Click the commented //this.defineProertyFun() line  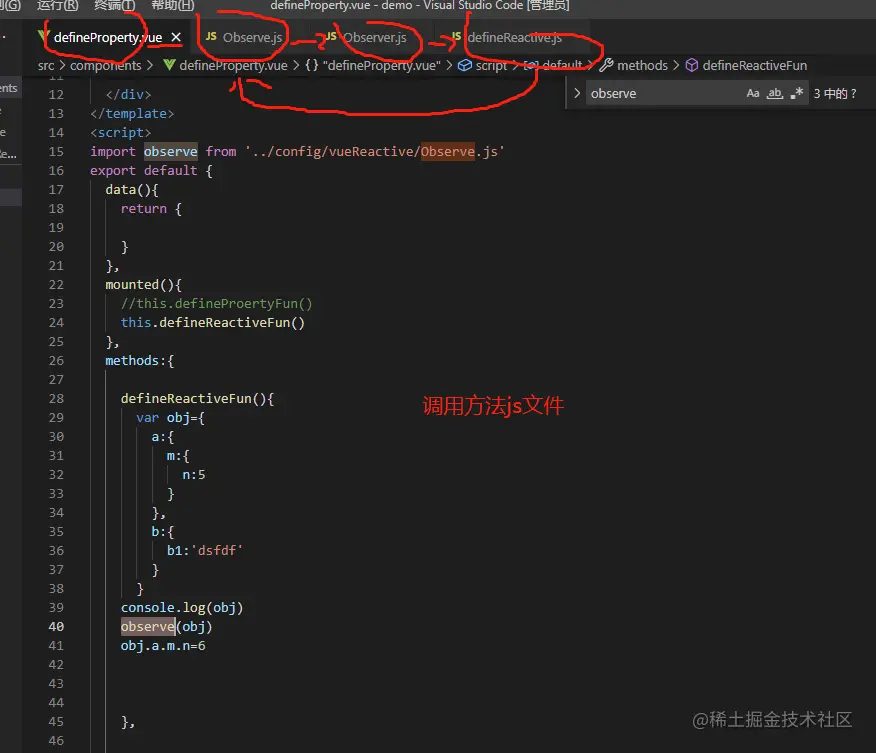click(x=216, y=303)
